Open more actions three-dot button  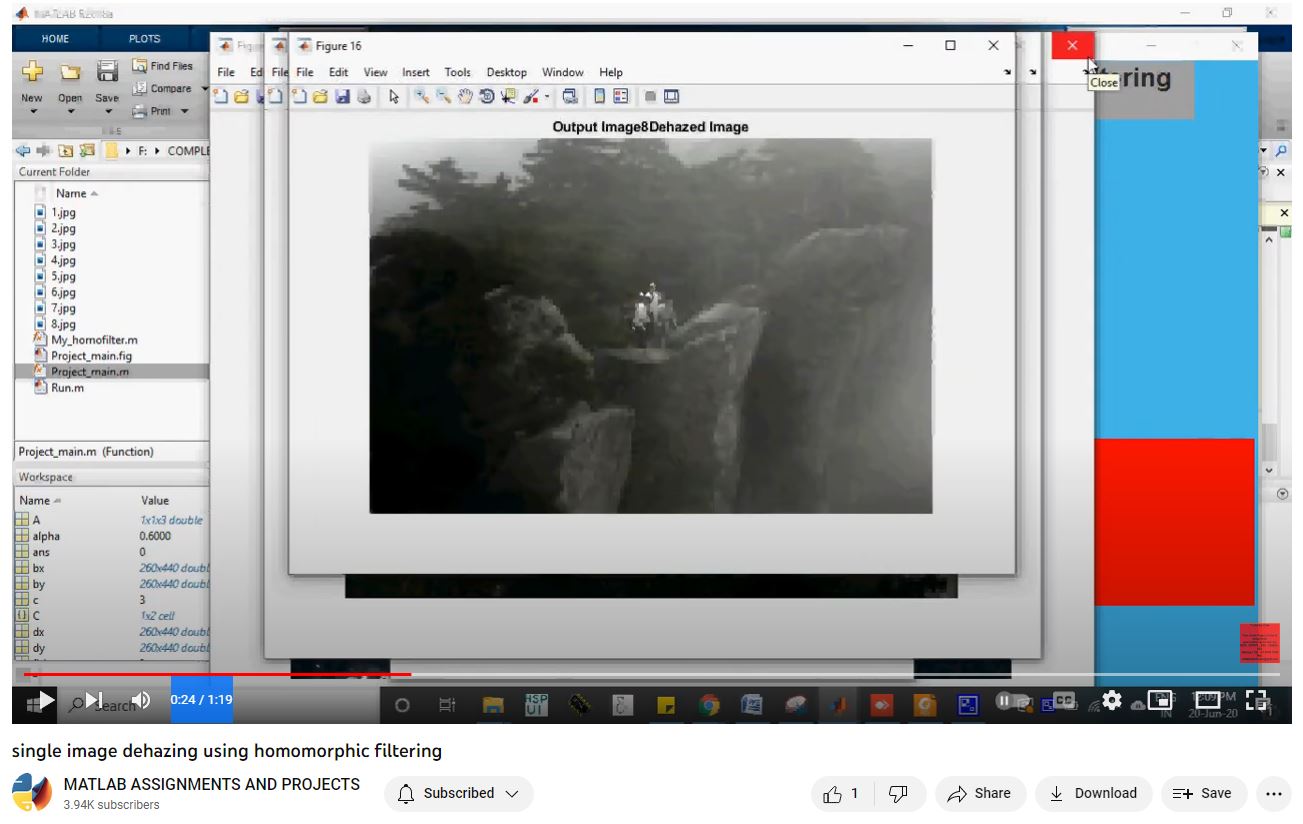pyautogui.click(x=1272, y=793)
